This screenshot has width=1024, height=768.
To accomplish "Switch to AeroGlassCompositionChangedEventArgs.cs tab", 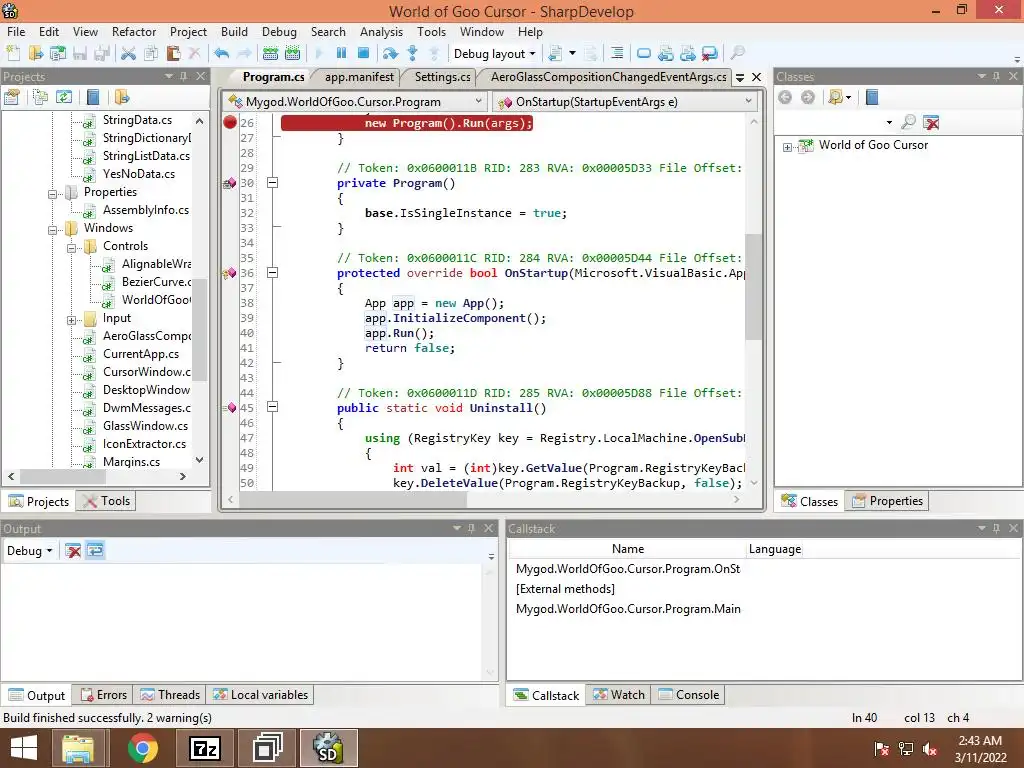I will (608, 77).
